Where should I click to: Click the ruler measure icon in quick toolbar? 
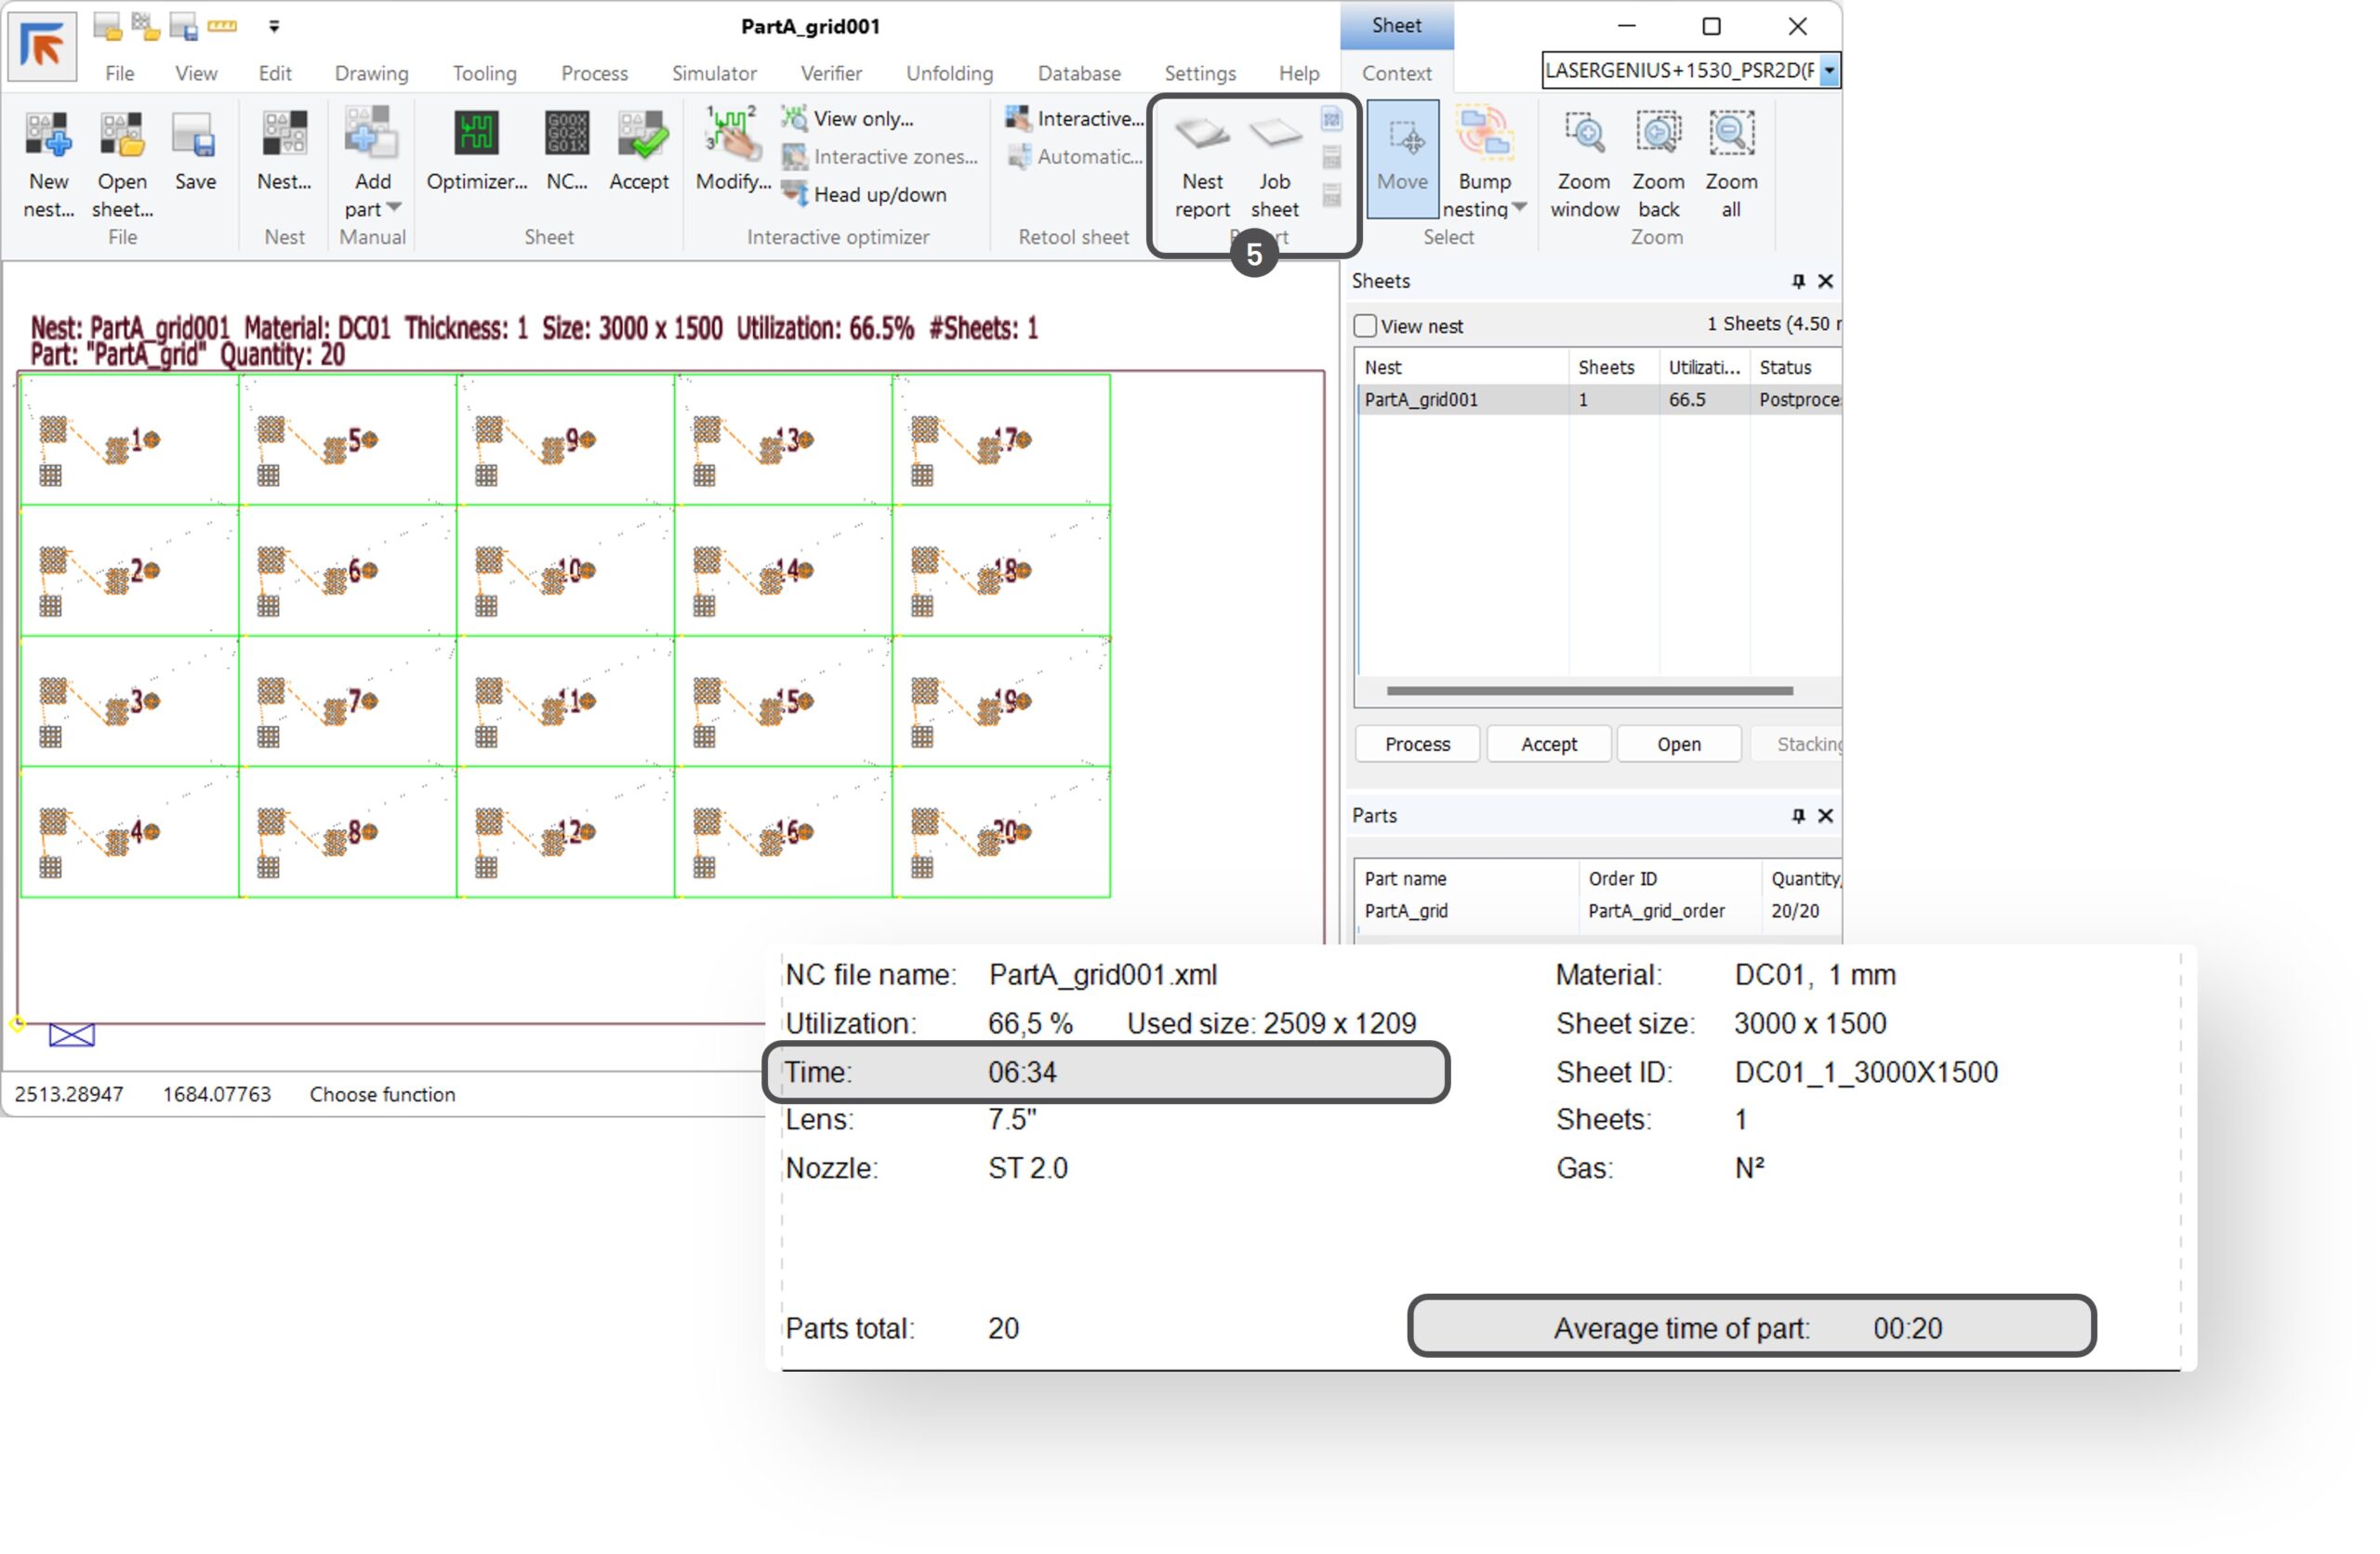222,27
